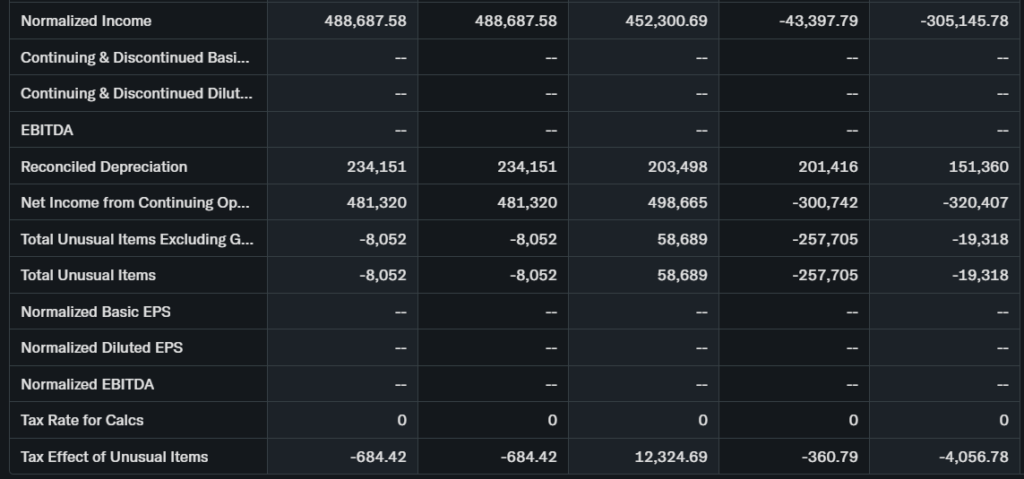This screenshot has height=479, width=1024.
Task: Click the 151,360 Reconciled Depreciation value
Action: click(x=980, y=167)
